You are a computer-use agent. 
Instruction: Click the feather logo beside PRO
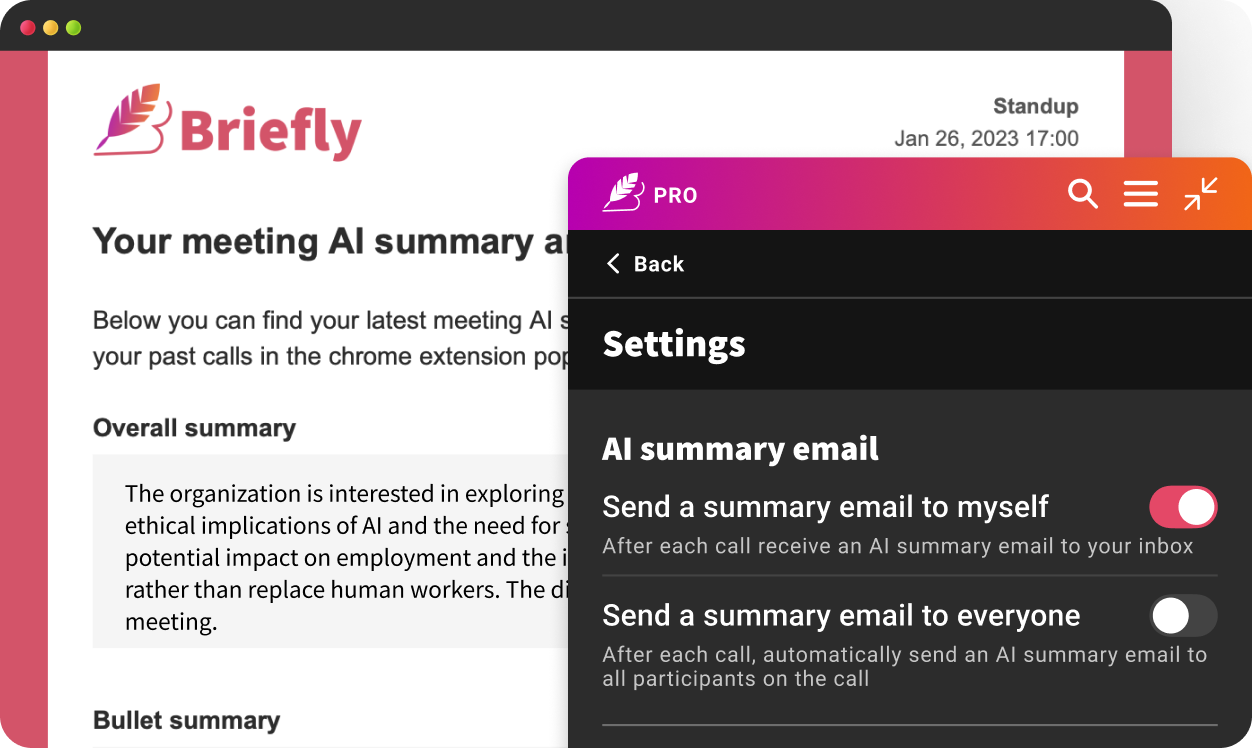point(622,192)
